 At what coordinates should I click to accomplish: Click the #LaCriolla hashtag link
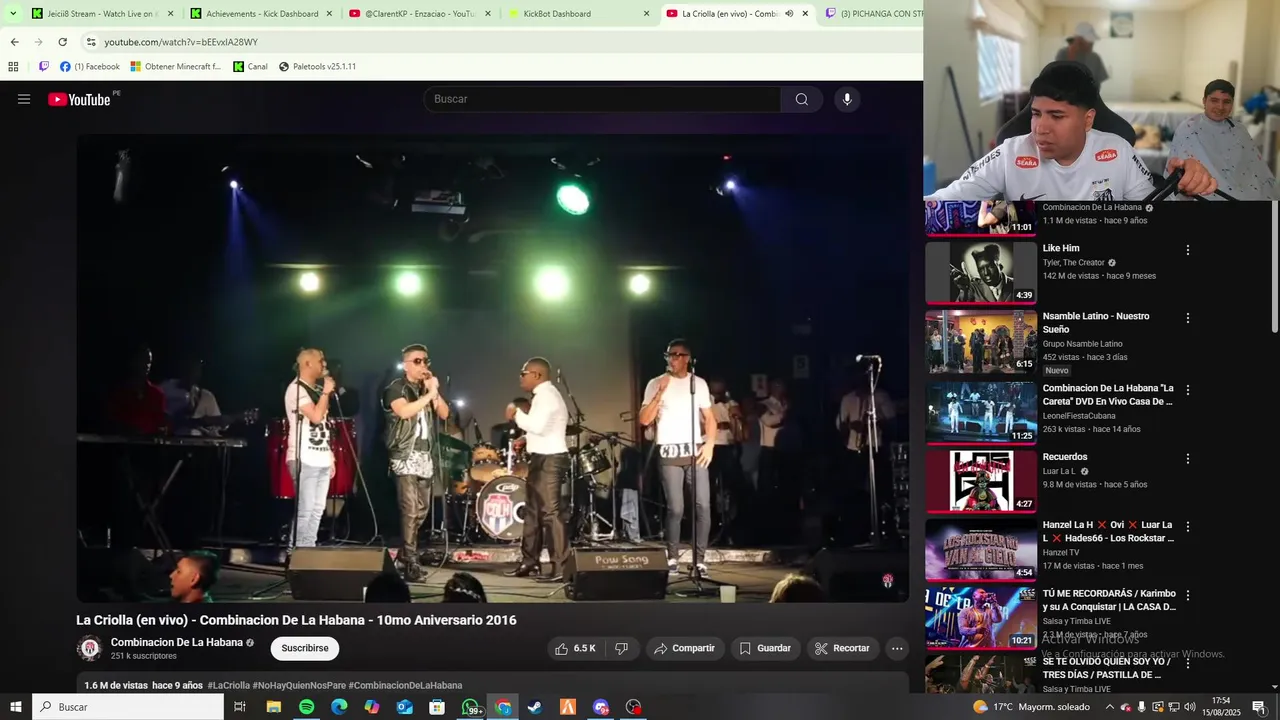coord(229,685)
